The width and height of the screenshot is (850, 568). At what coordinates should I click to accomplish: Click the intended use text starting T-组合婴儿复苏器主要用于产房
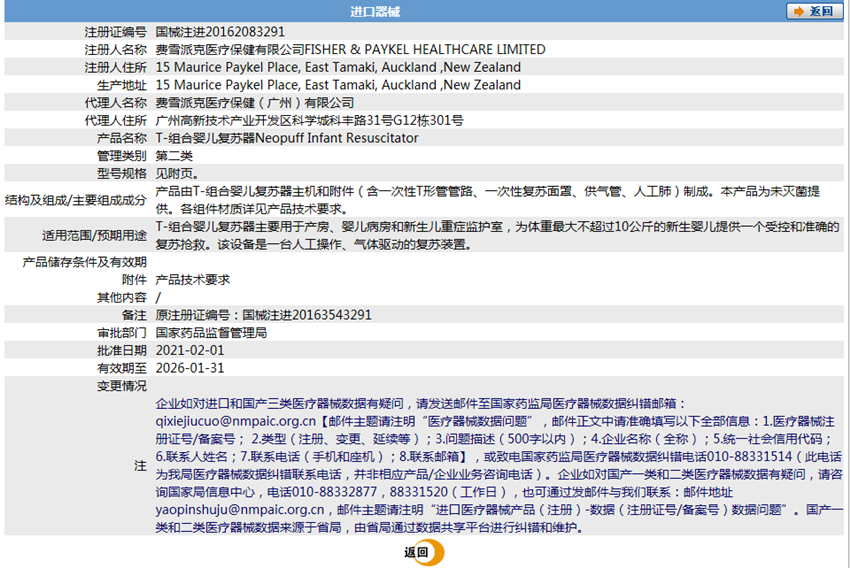click(498, 235)
